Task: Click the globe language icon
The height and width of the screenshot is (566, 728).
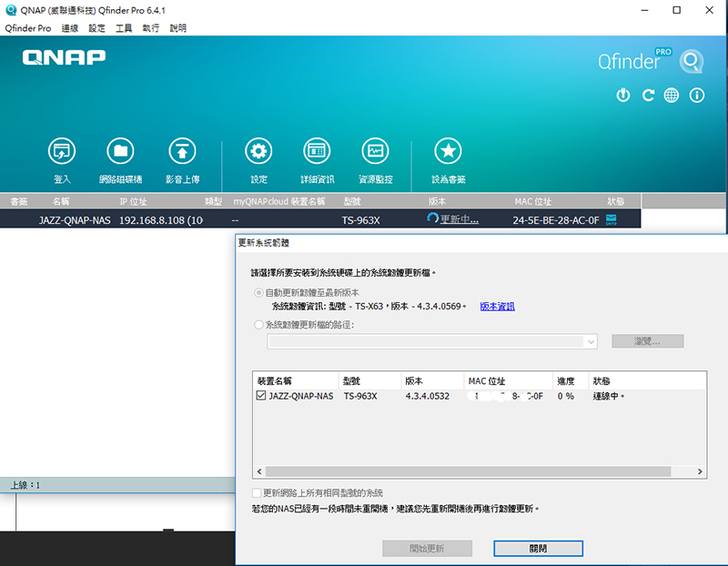Action: click(x=672, y=95)
